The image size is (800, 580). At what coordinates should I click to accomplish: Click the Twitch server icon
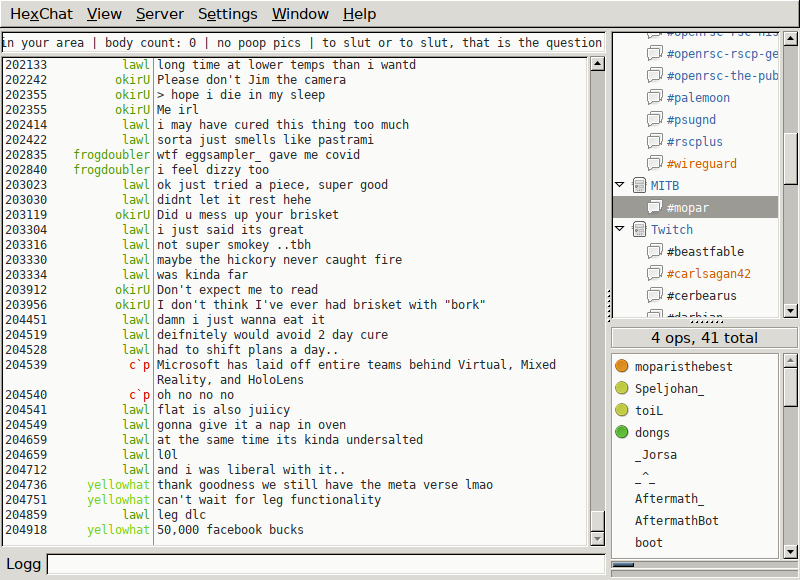[639, 229]
